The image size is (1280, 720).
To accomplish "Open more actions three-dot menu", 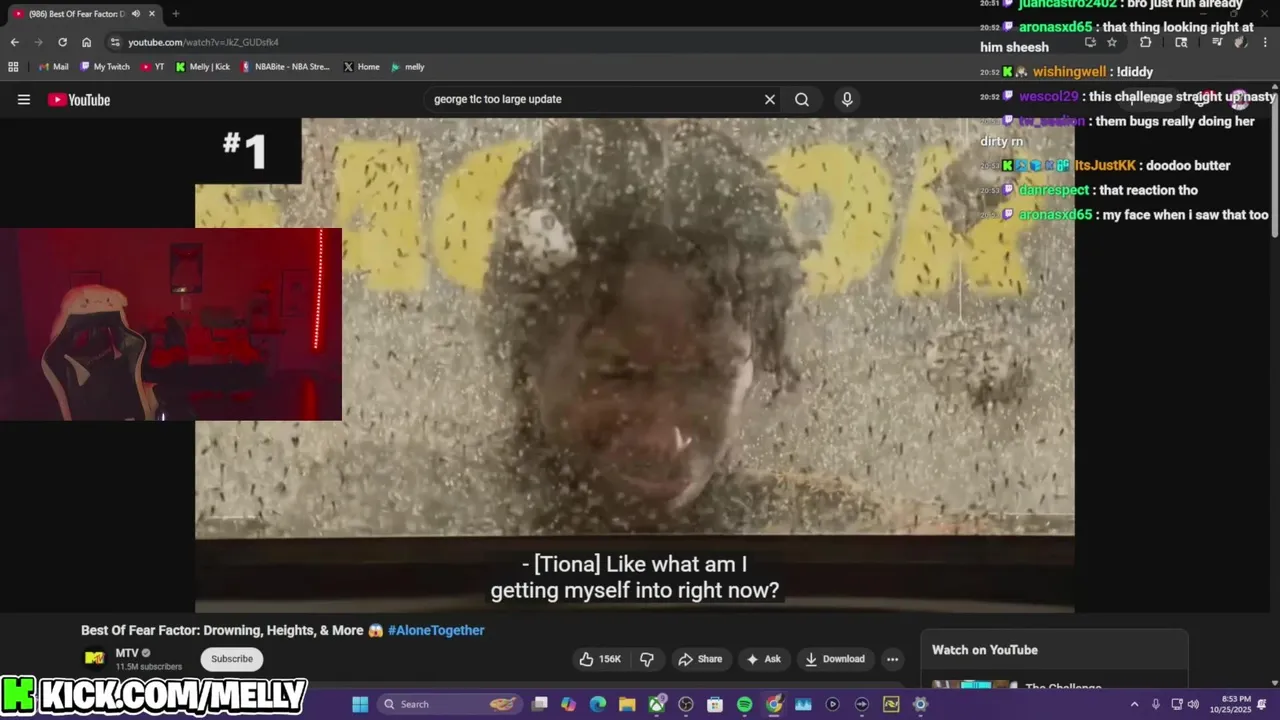I will 892,659.
